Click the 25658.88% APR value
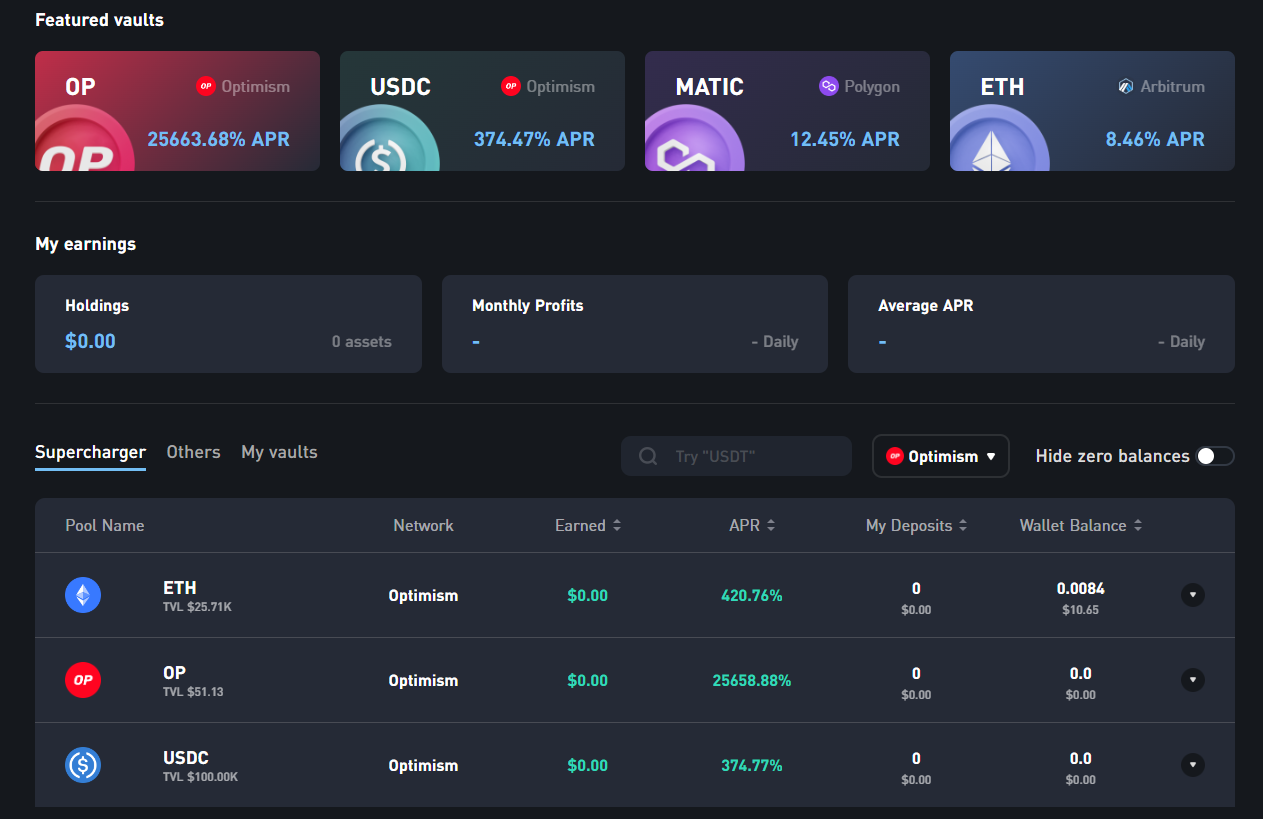This screenshot has height=819, width=1263. 752,680
